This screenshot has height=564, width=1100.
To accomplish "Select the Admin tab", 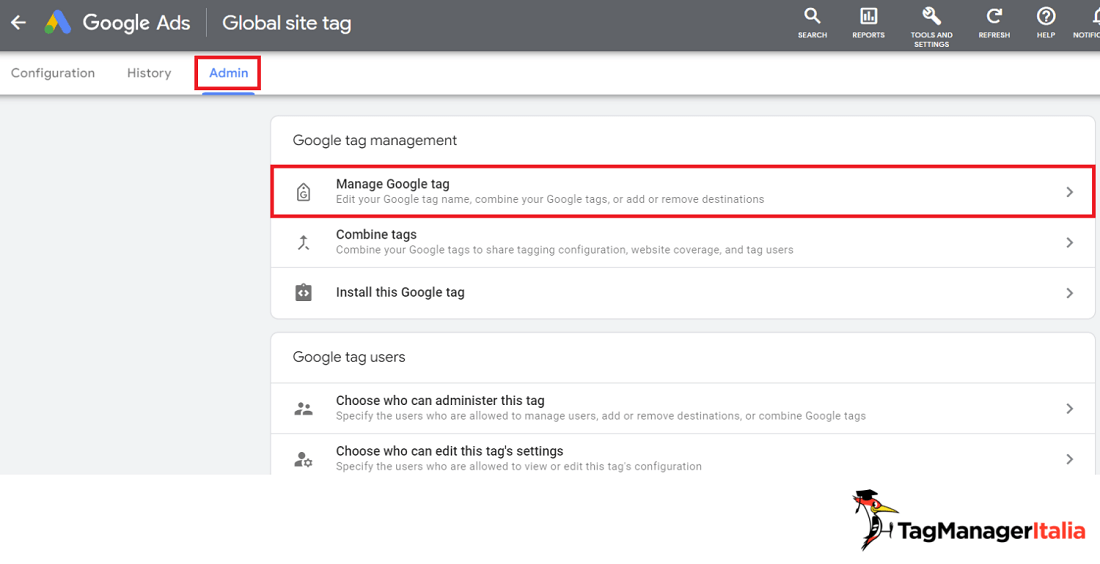I will [229, 73].
